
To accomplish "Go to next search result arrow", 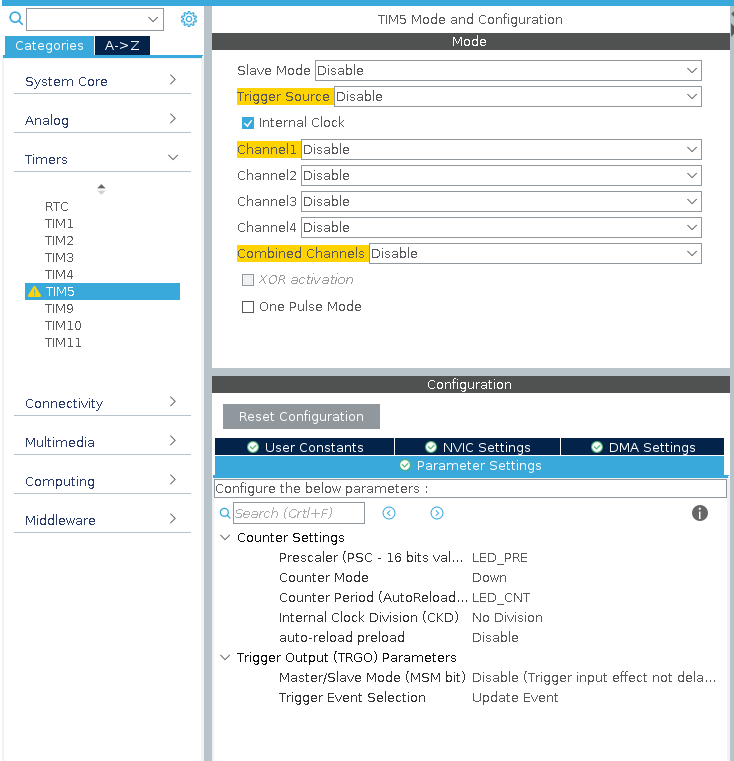I will pos(437,513).
